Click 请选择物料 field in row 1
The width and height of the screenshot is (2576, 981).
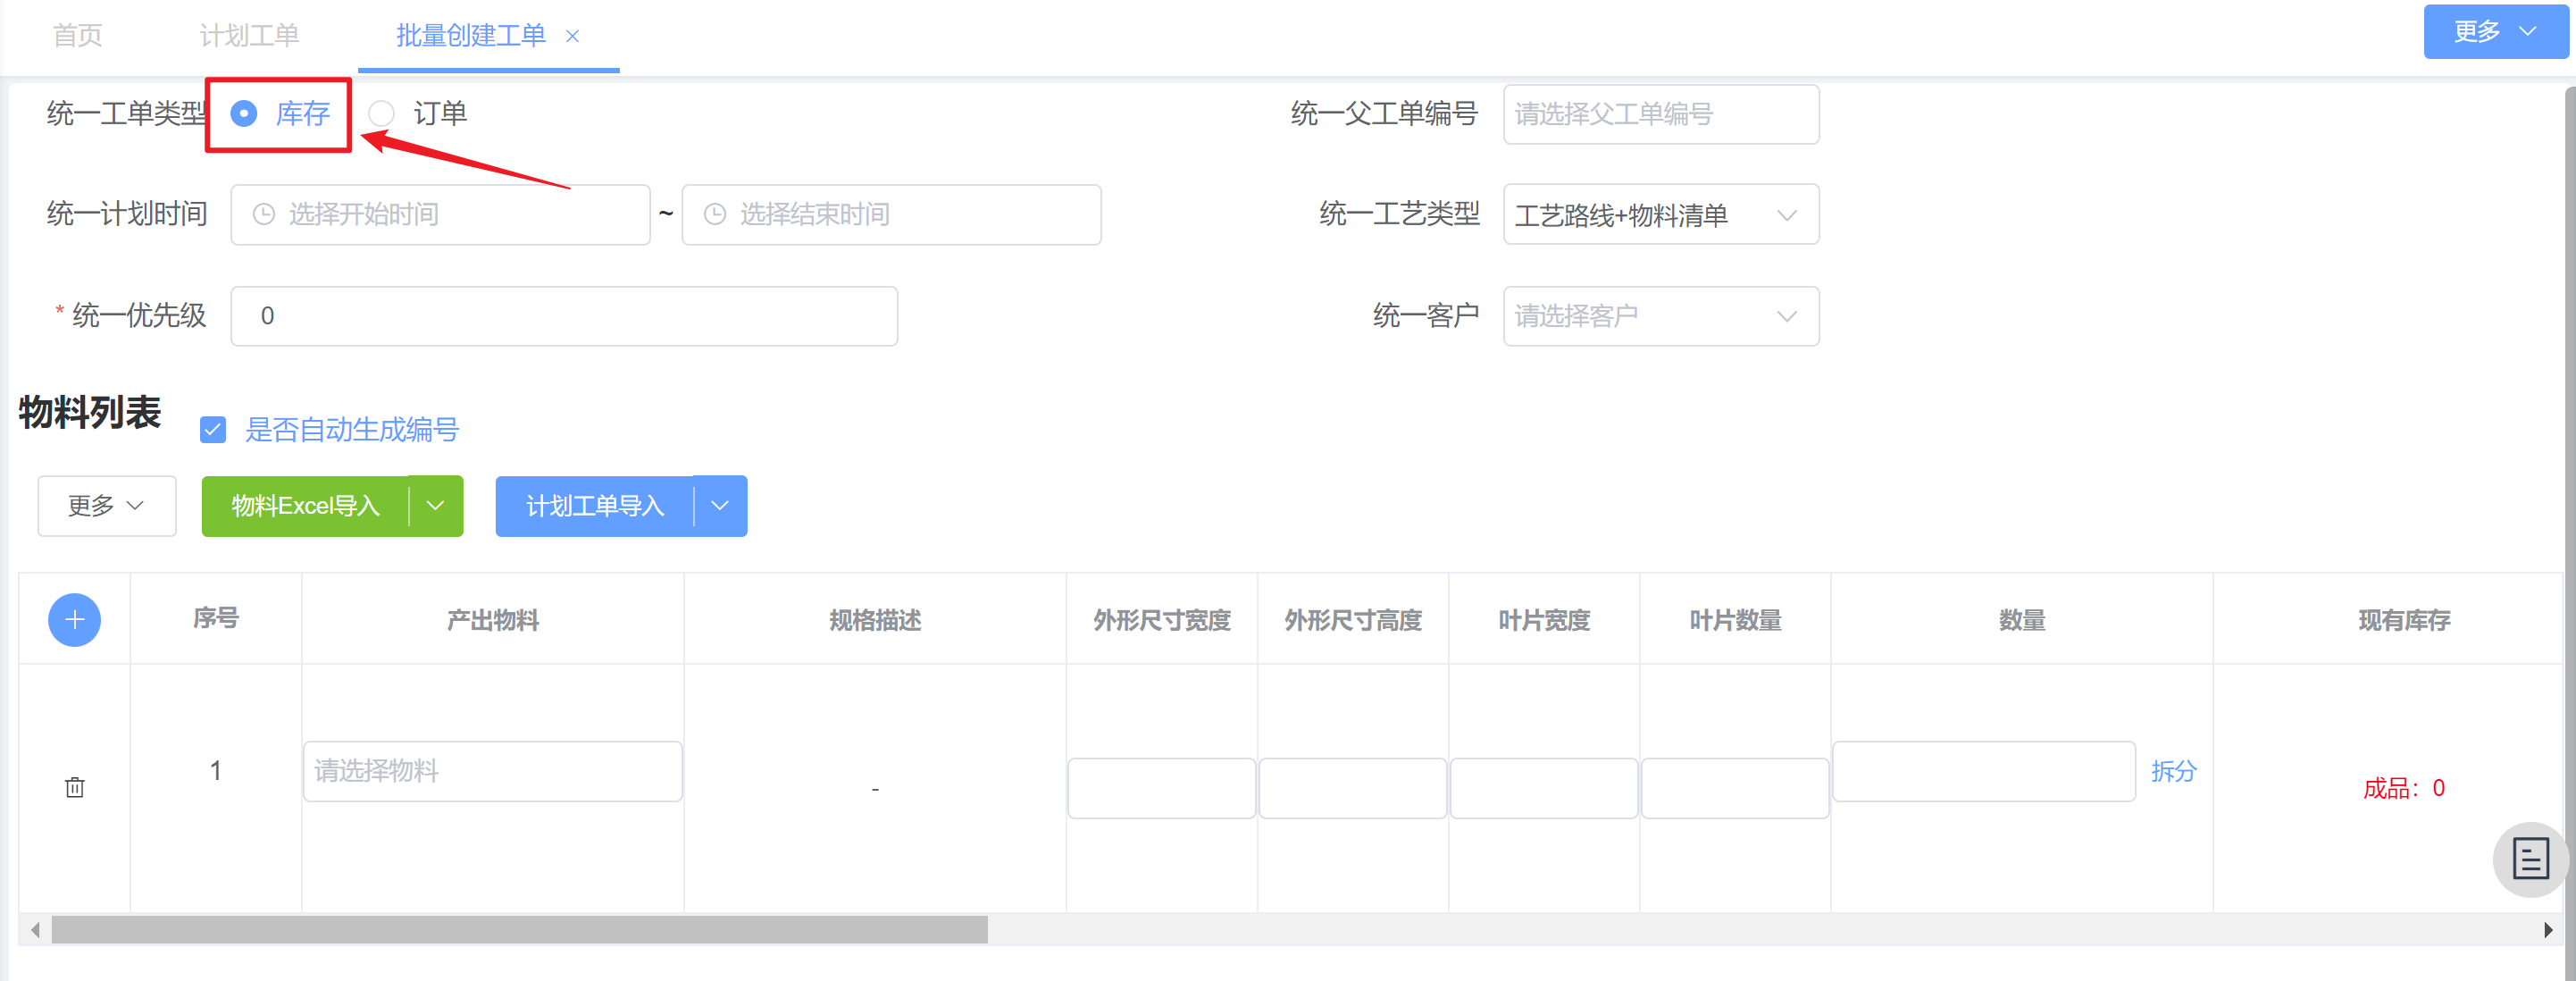coord(493,771)
